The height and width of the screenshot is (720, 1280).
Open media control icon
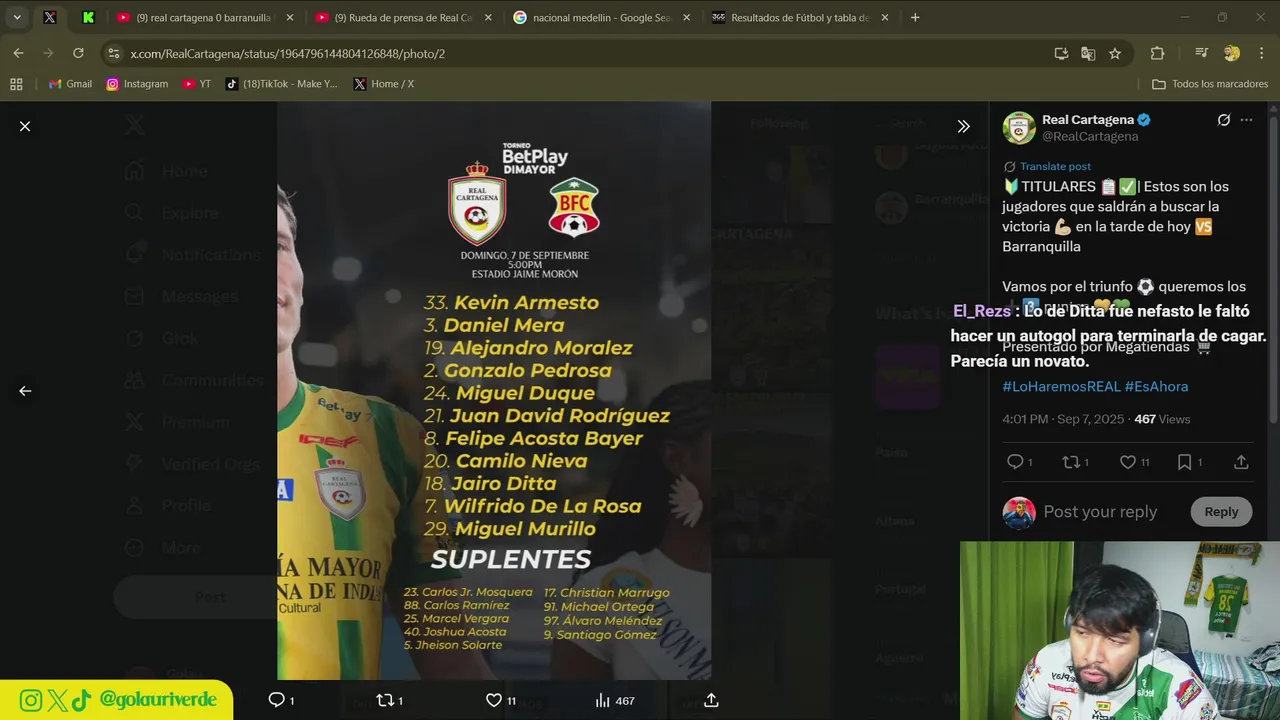coord(1201,53)
